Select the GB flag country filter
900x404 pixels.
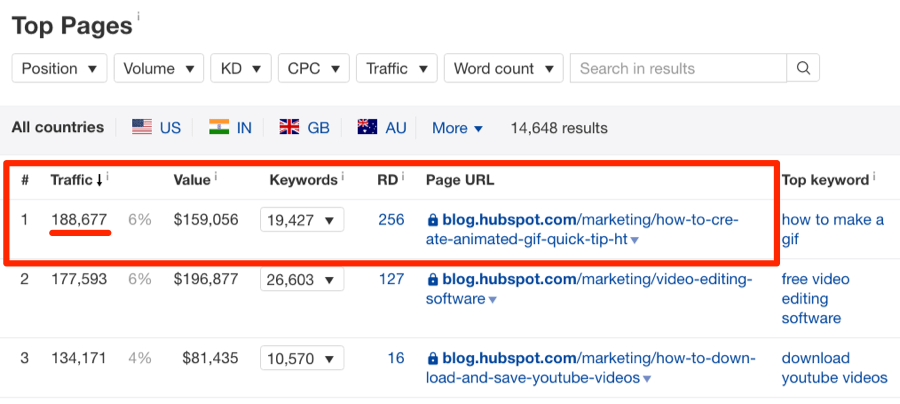[304, 128]
